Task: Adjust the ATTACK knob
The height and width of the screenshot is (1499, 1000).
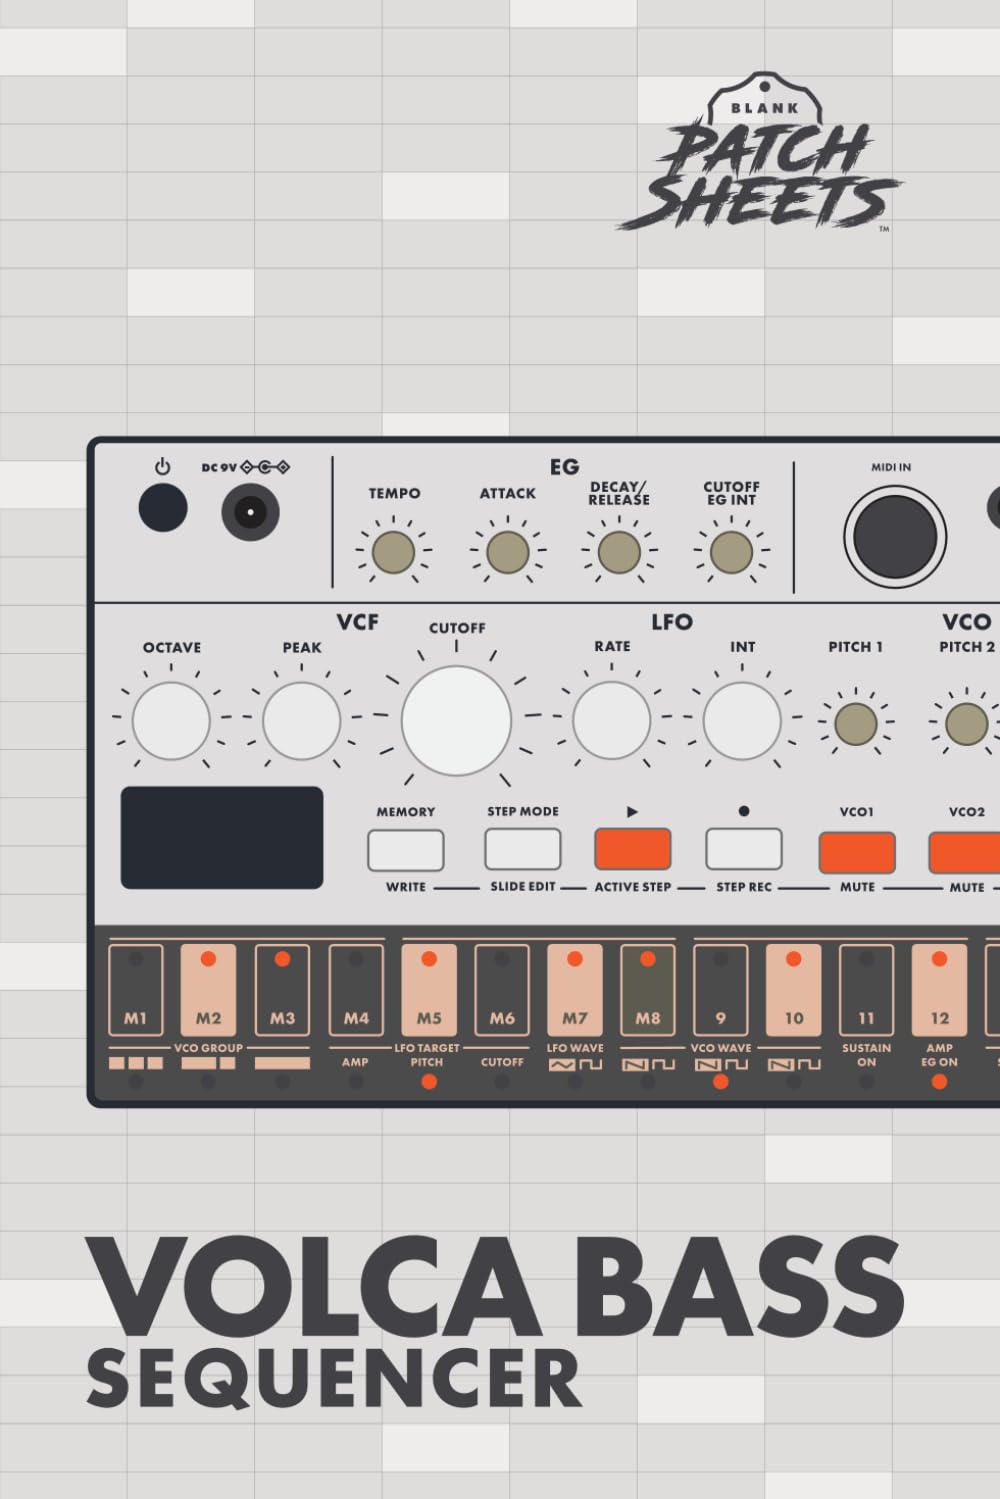Action: (507, 552)
